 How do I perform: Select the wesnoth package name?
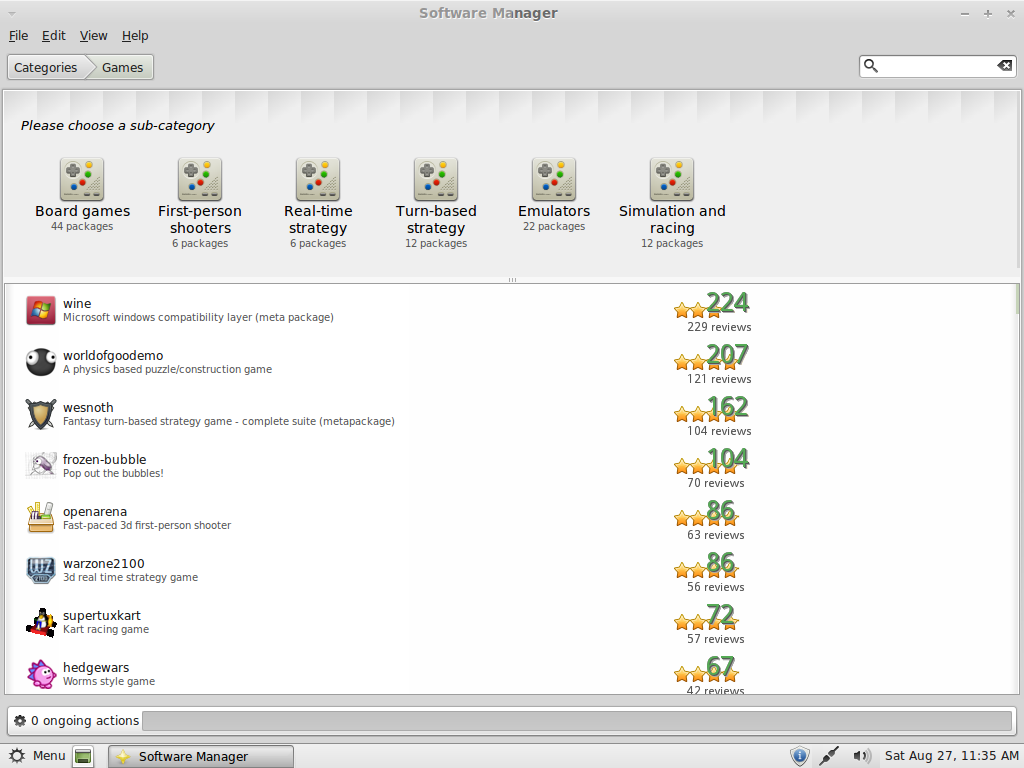click(88, 408)
